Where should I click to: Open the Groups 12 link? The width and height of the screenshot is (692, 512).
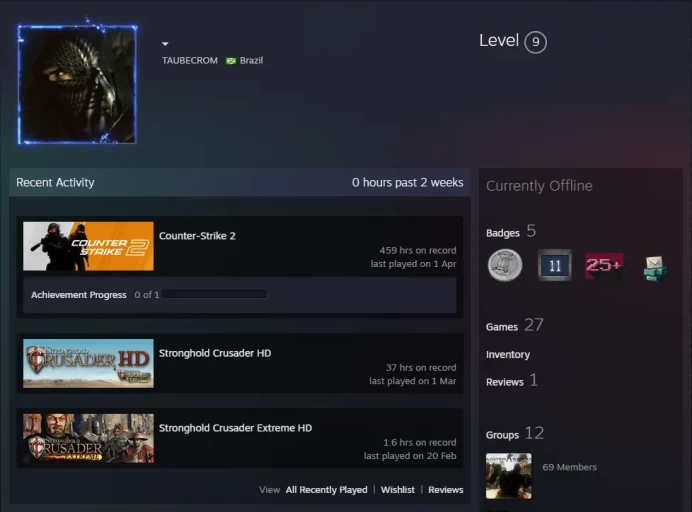pos(515,434)
